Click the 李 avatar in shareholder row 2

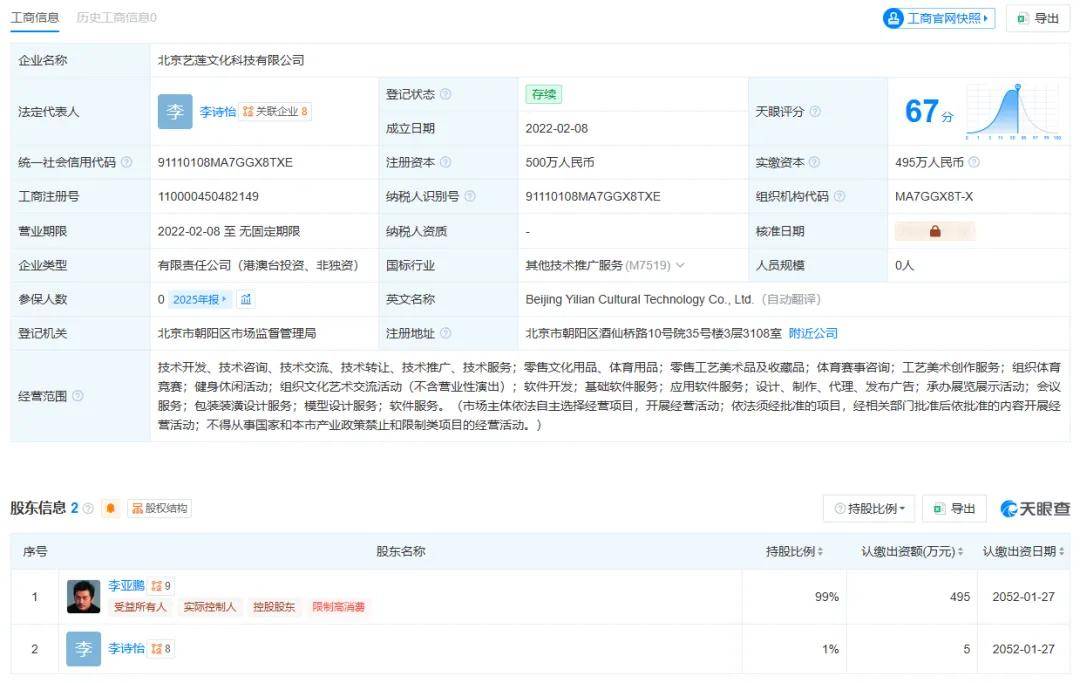click(83, 649)
